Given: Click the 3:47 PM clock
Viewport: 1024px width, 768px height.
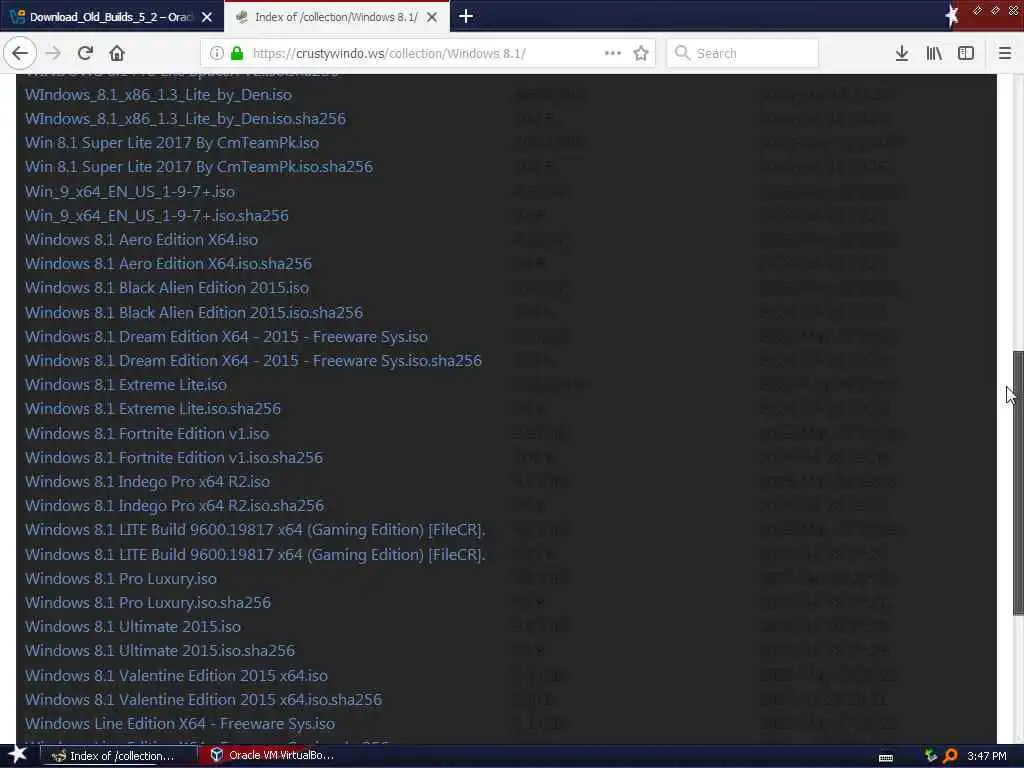Looking at the screenshot, I should click(x=987, y=756).
